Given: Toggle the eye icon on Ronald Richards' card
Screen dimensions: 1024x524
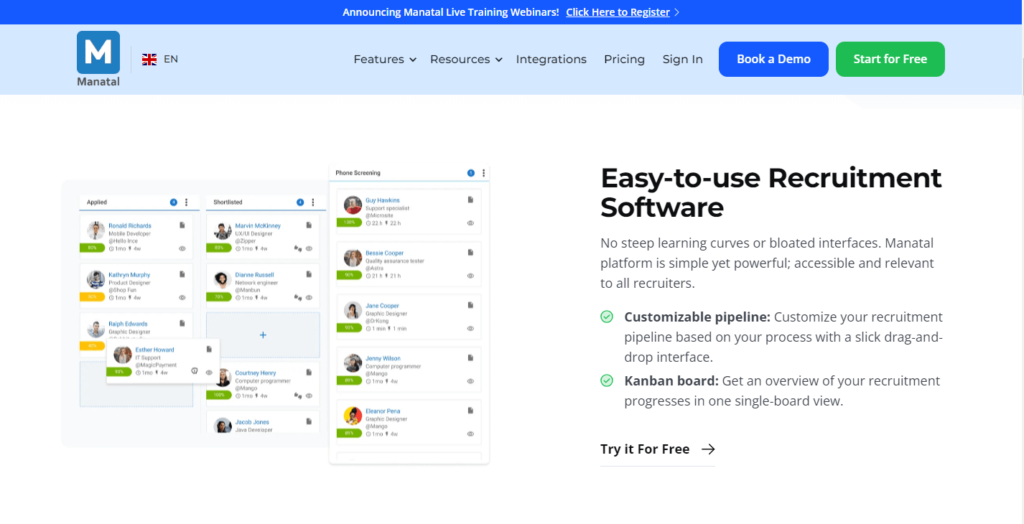Looking at the screenshot, I should pos(182,248).
